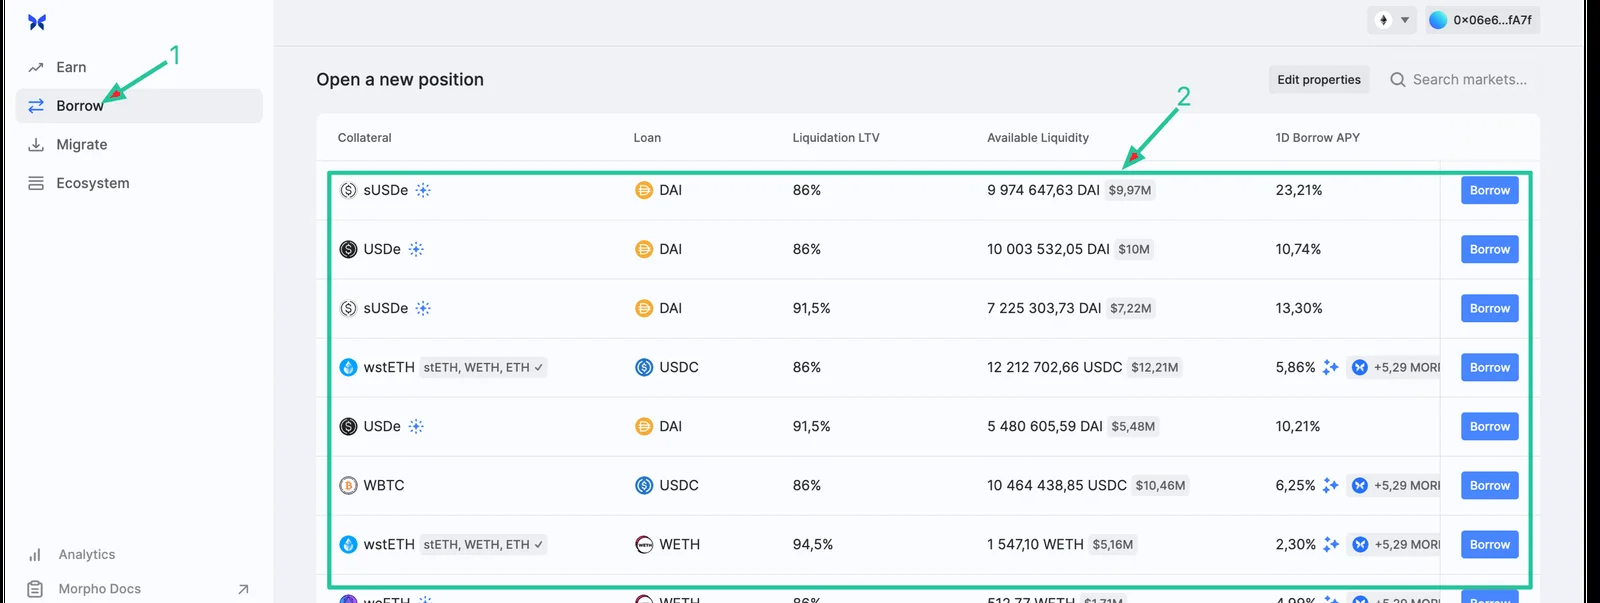Click the rewards sparkle icon next to 2,30%
The image size is (1600, 603).
point(1331,544)
